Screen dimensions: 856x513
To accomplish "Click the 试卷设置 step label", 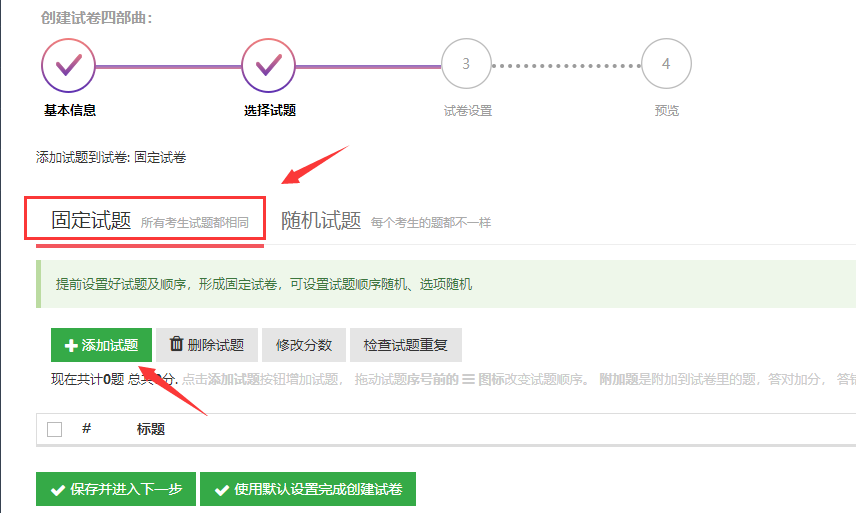I will 468,111.
